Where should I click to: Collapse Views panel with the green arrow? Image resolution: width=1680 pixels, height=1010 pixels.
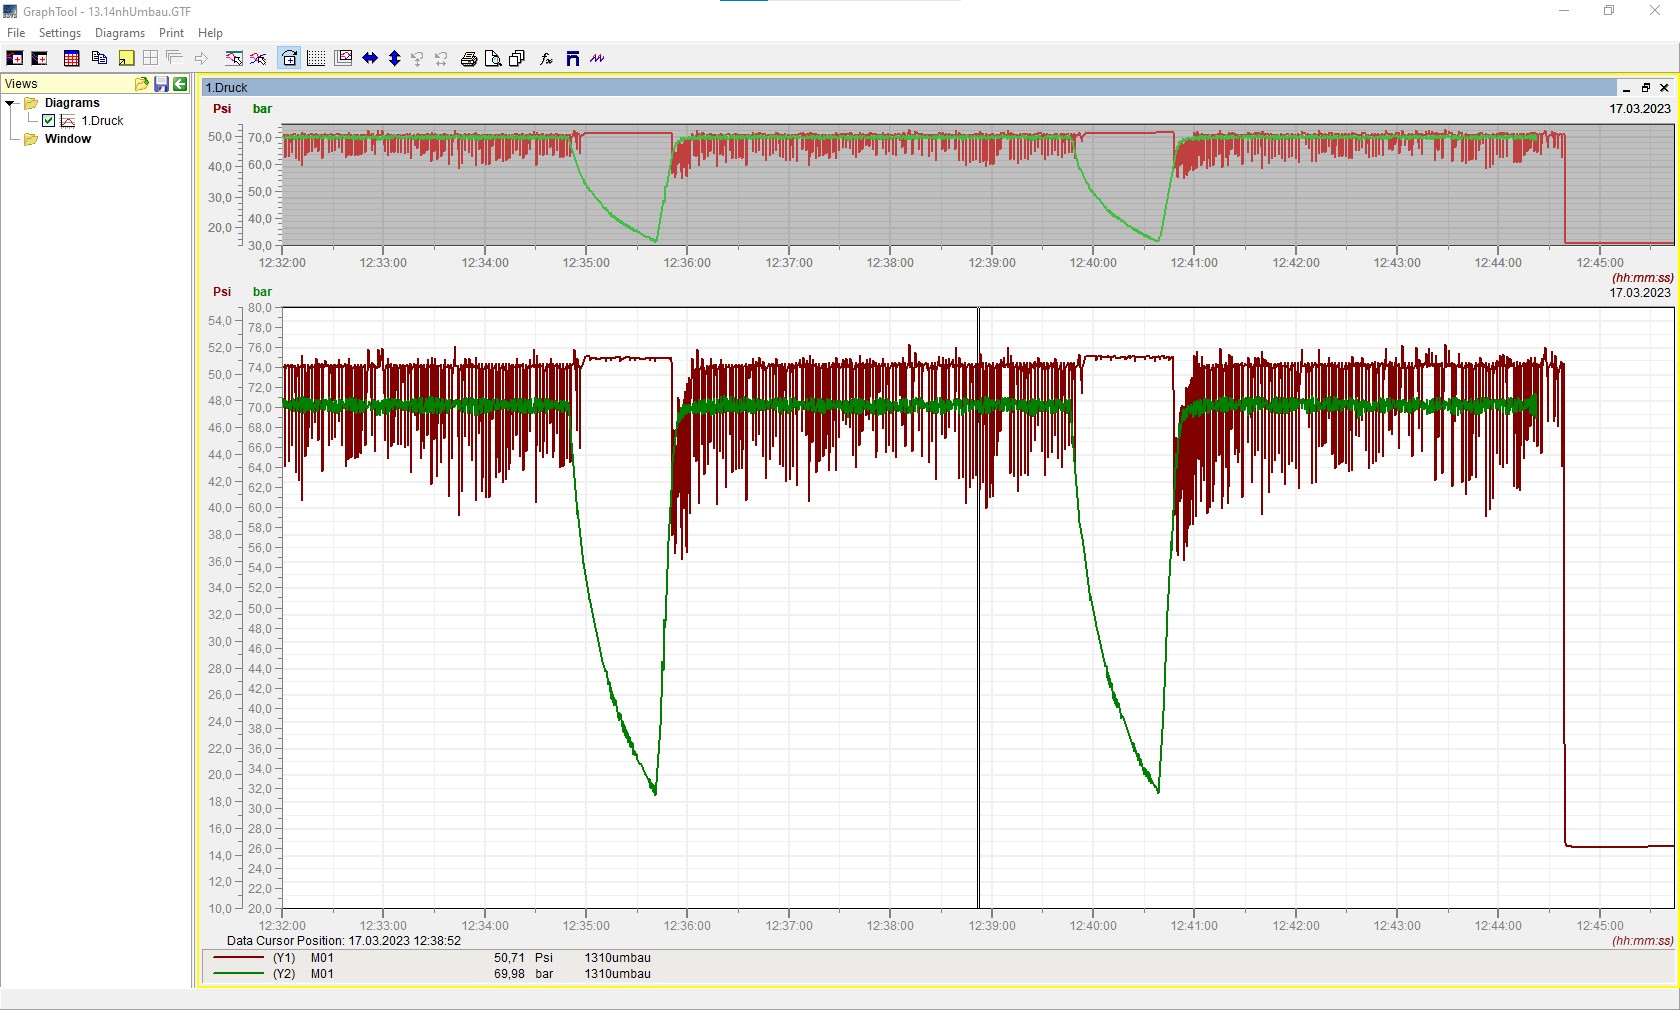(180, 84)
